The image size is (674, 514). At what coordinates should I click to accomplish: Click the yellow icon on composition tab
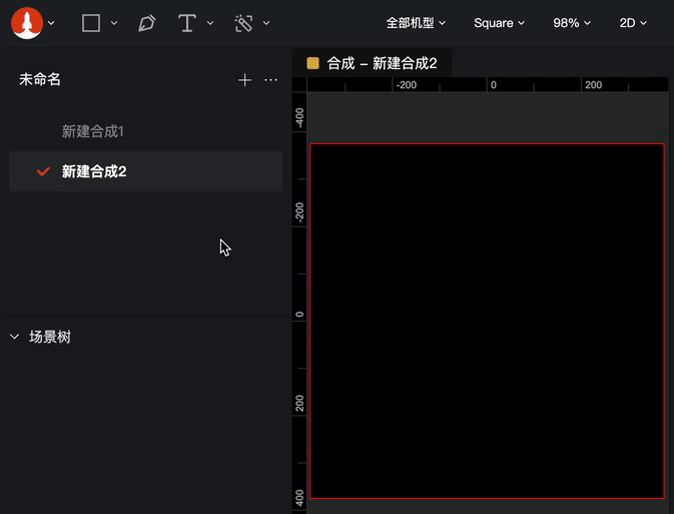click(313, 63)
